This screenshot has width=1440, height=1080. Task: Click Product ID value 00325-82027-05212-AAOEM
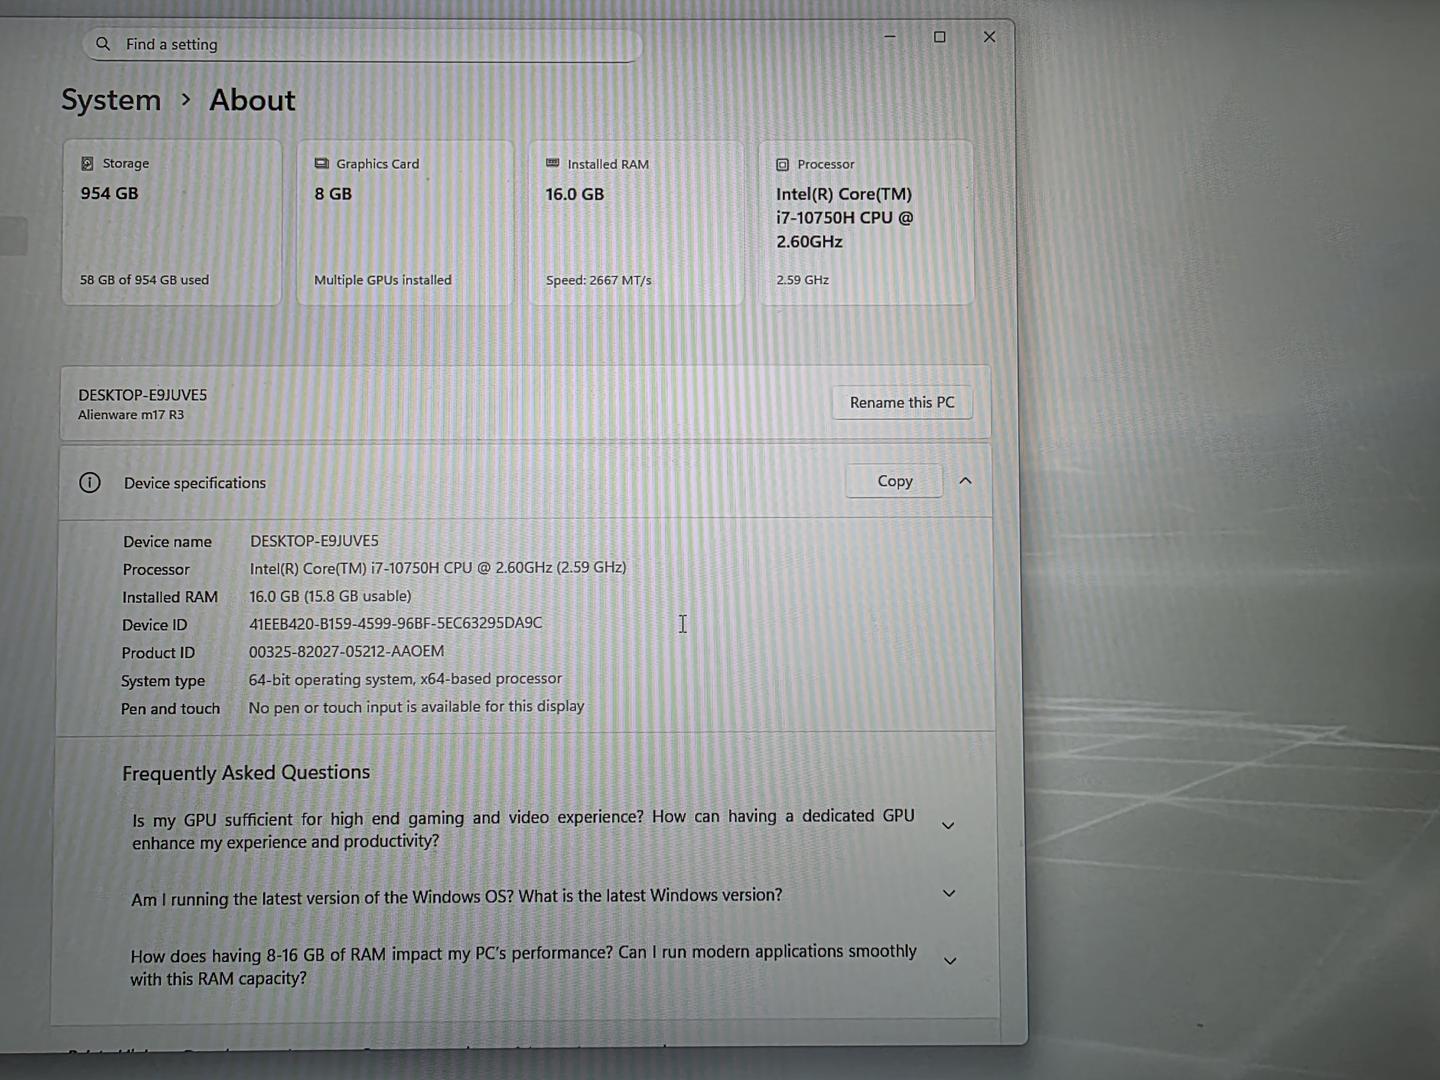(346, 651)
